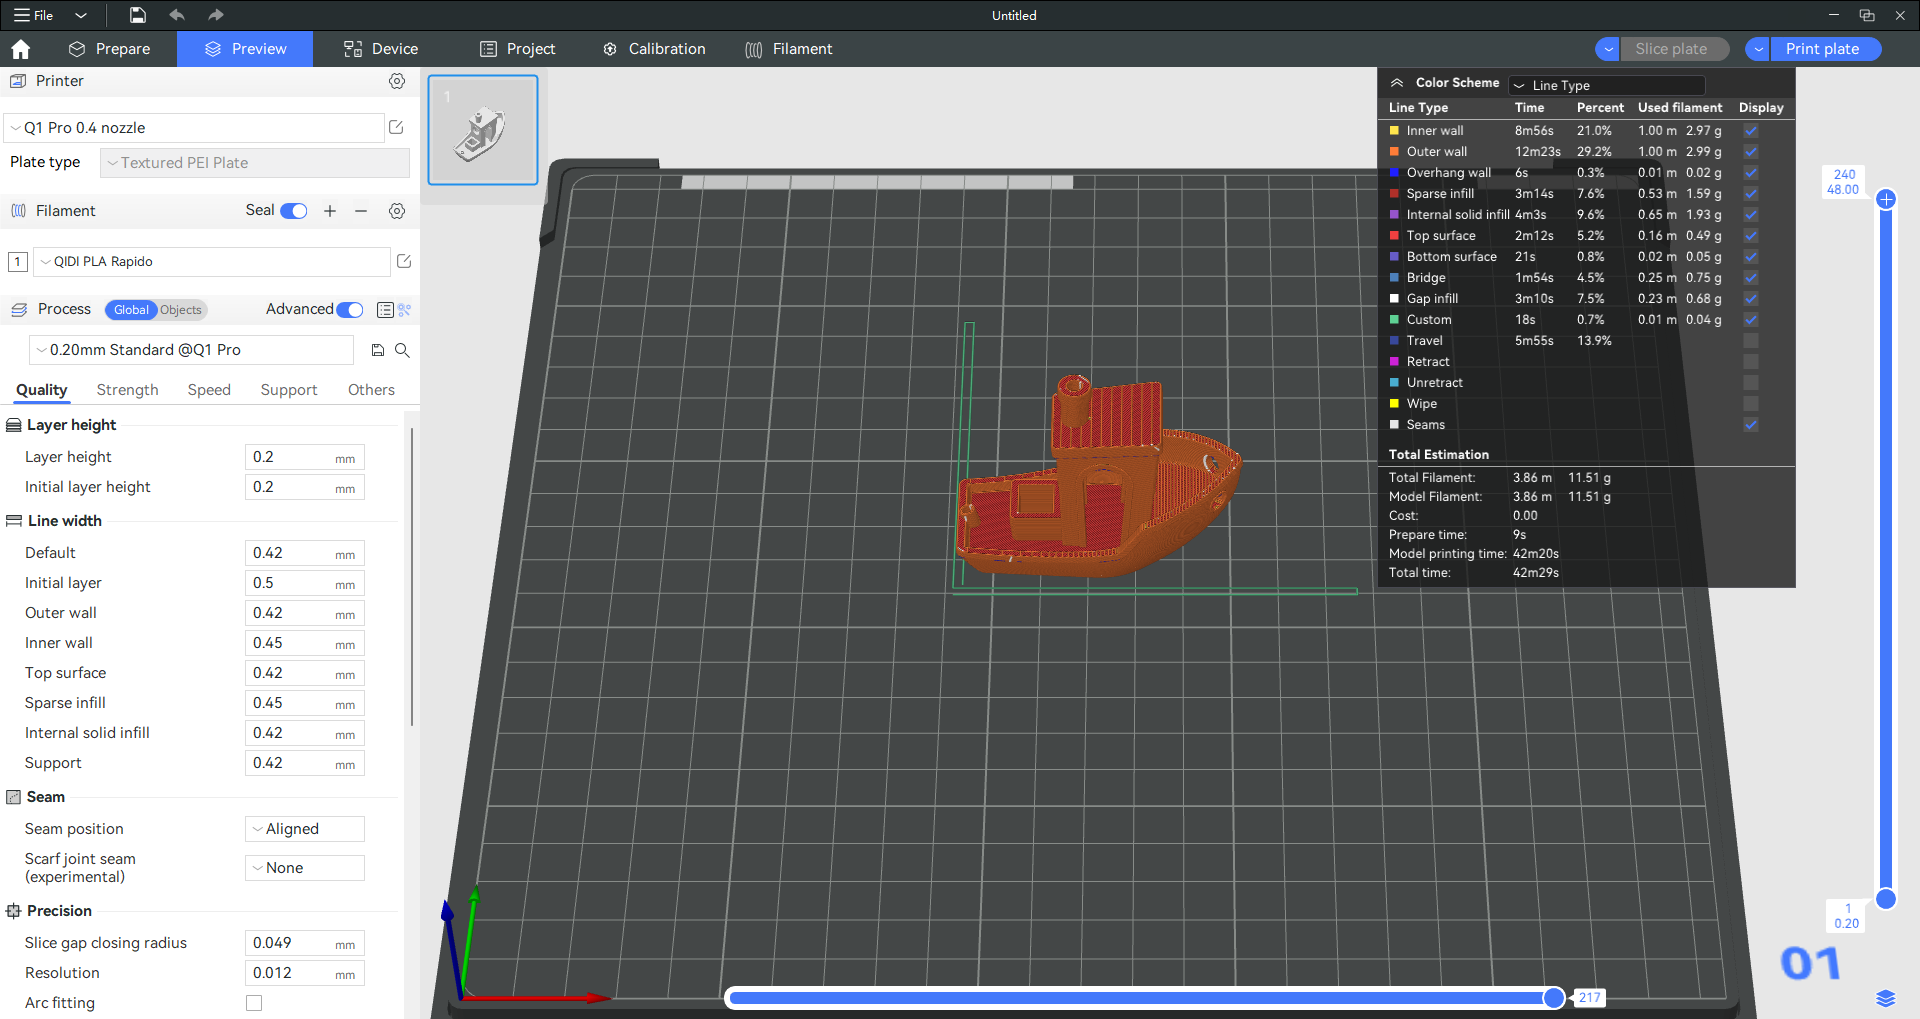Click the horizontal move slider handle
This screenshot has width=1920, height=1019.
(1553, 997)
